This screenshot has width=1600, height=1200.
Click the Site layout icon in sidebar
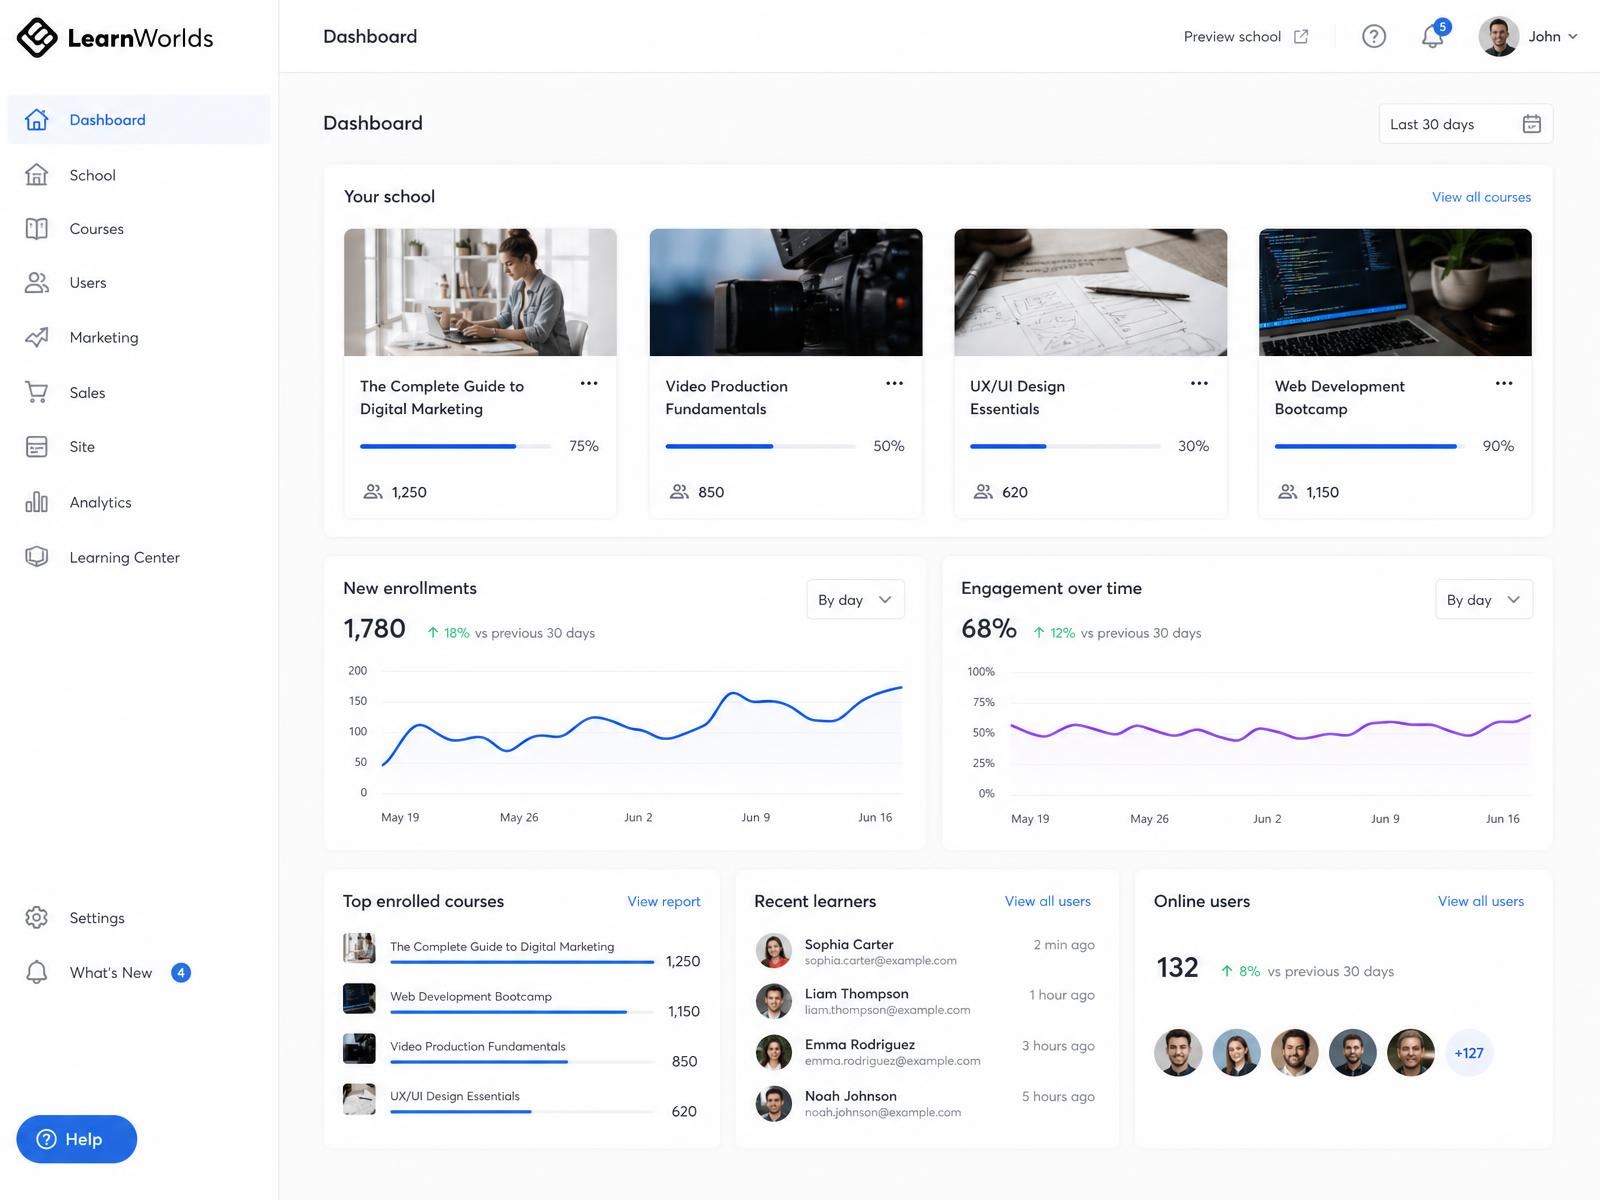[x=37, y=447]
